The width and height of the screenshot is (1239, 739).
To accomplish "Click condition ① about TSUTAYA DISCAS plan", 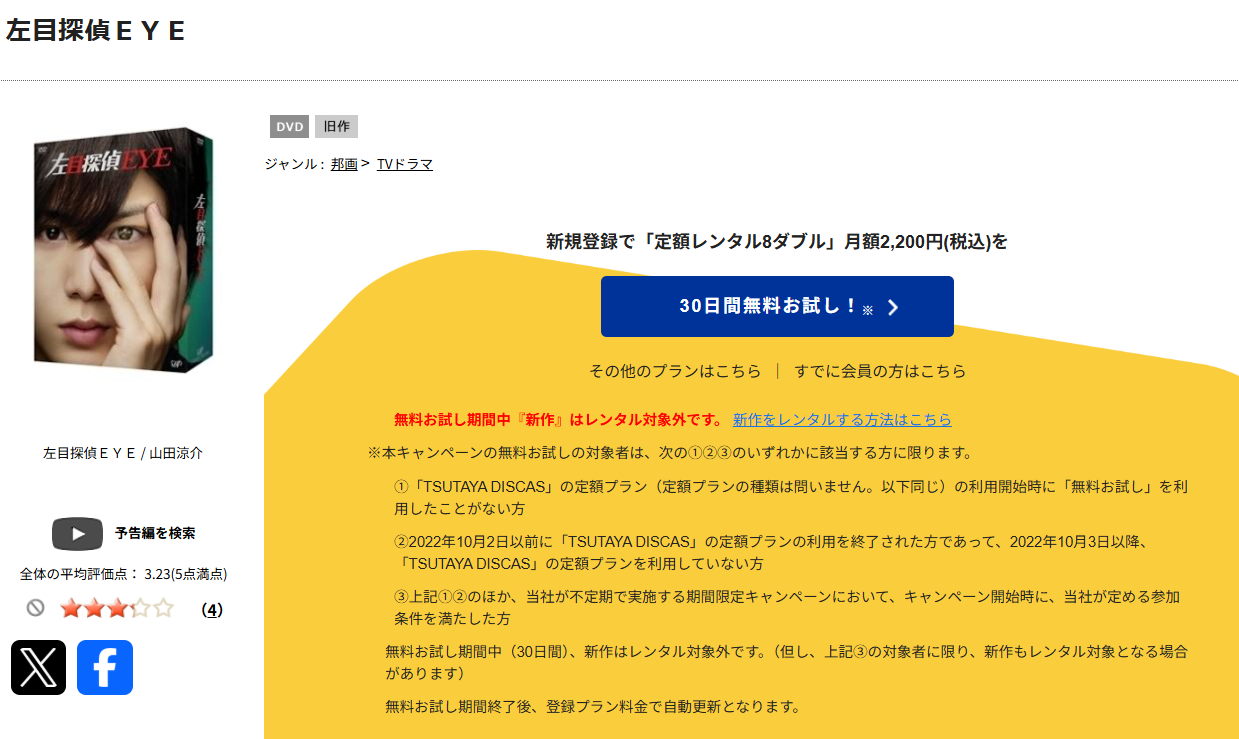I will [791, 497].
